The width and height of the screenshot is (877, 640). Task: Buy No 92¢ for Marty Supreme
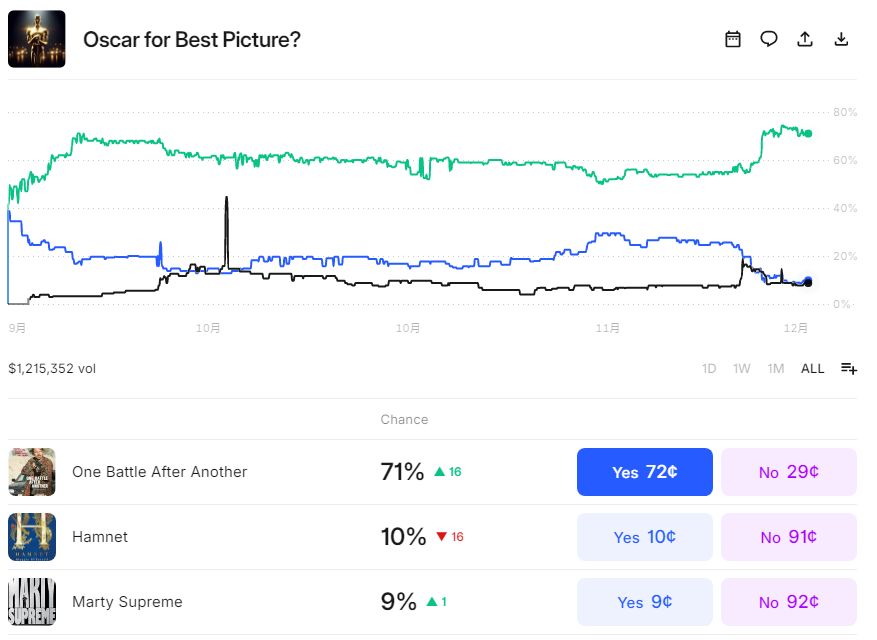tap(789, 602)
